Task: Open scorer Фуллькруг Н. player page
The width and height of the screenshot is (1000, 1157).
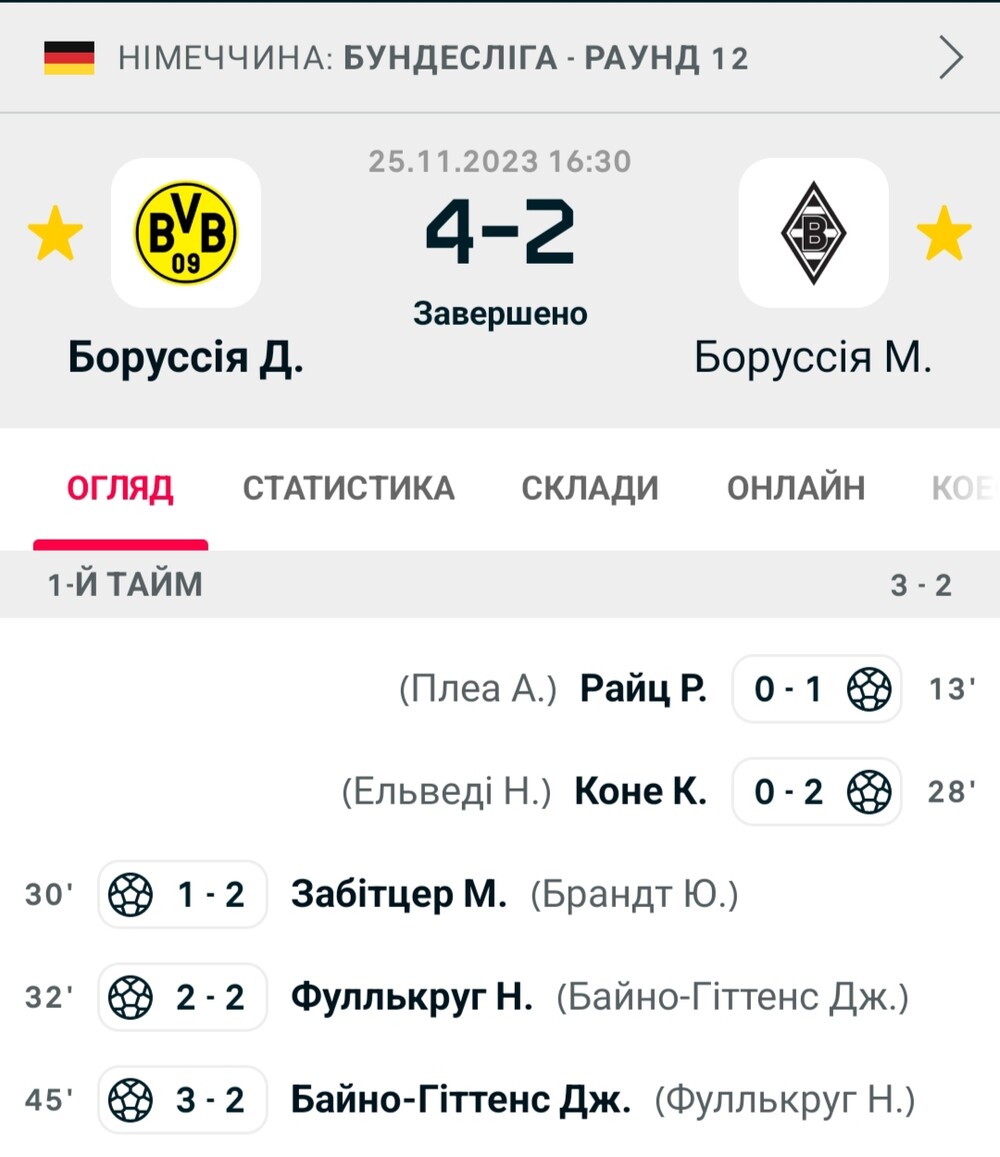Action: point(412,997)
